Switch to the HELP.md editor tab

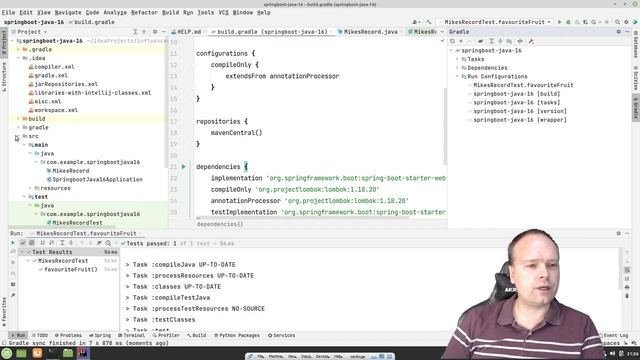pos(186,31)
